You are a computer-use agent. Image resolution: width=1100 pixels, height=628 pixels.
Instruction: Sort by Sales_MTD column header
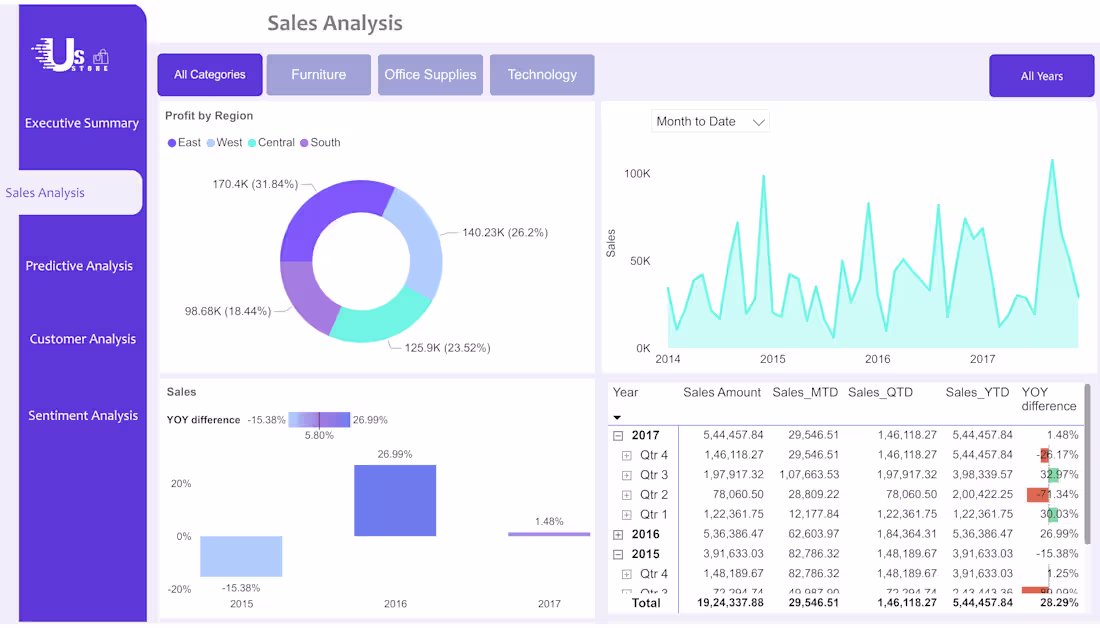click(x=805, y=392)
